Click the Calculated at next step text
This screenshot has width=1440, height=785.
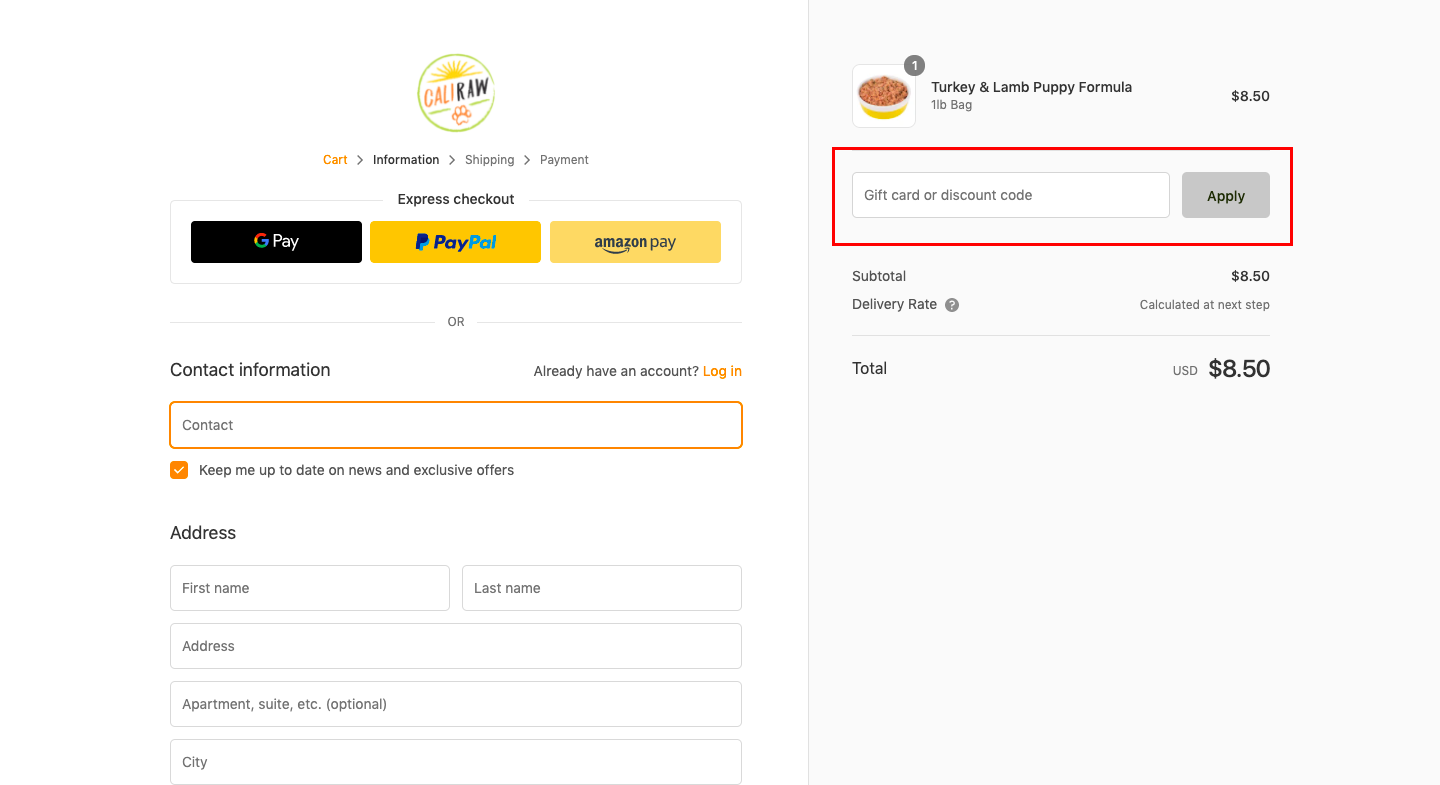pyautogui.click(x=1205, y=305)
